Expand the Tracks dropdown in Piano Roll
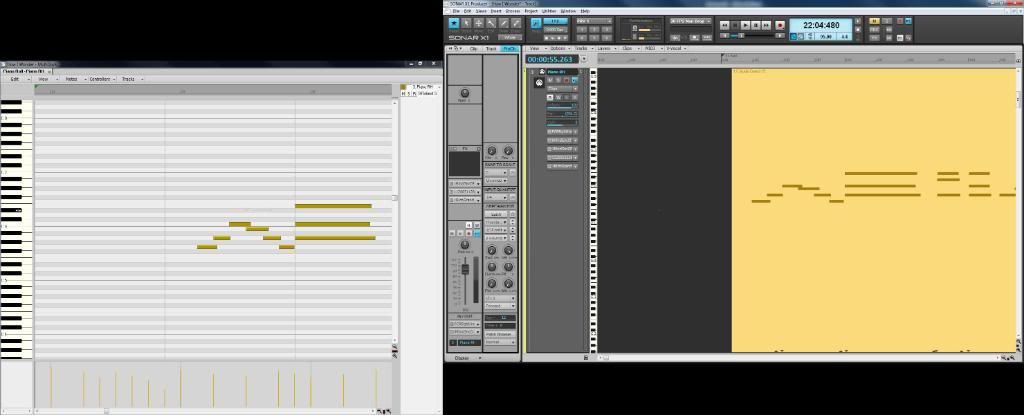The height and width of the screenshot is (415, 1024). (129, 78)
